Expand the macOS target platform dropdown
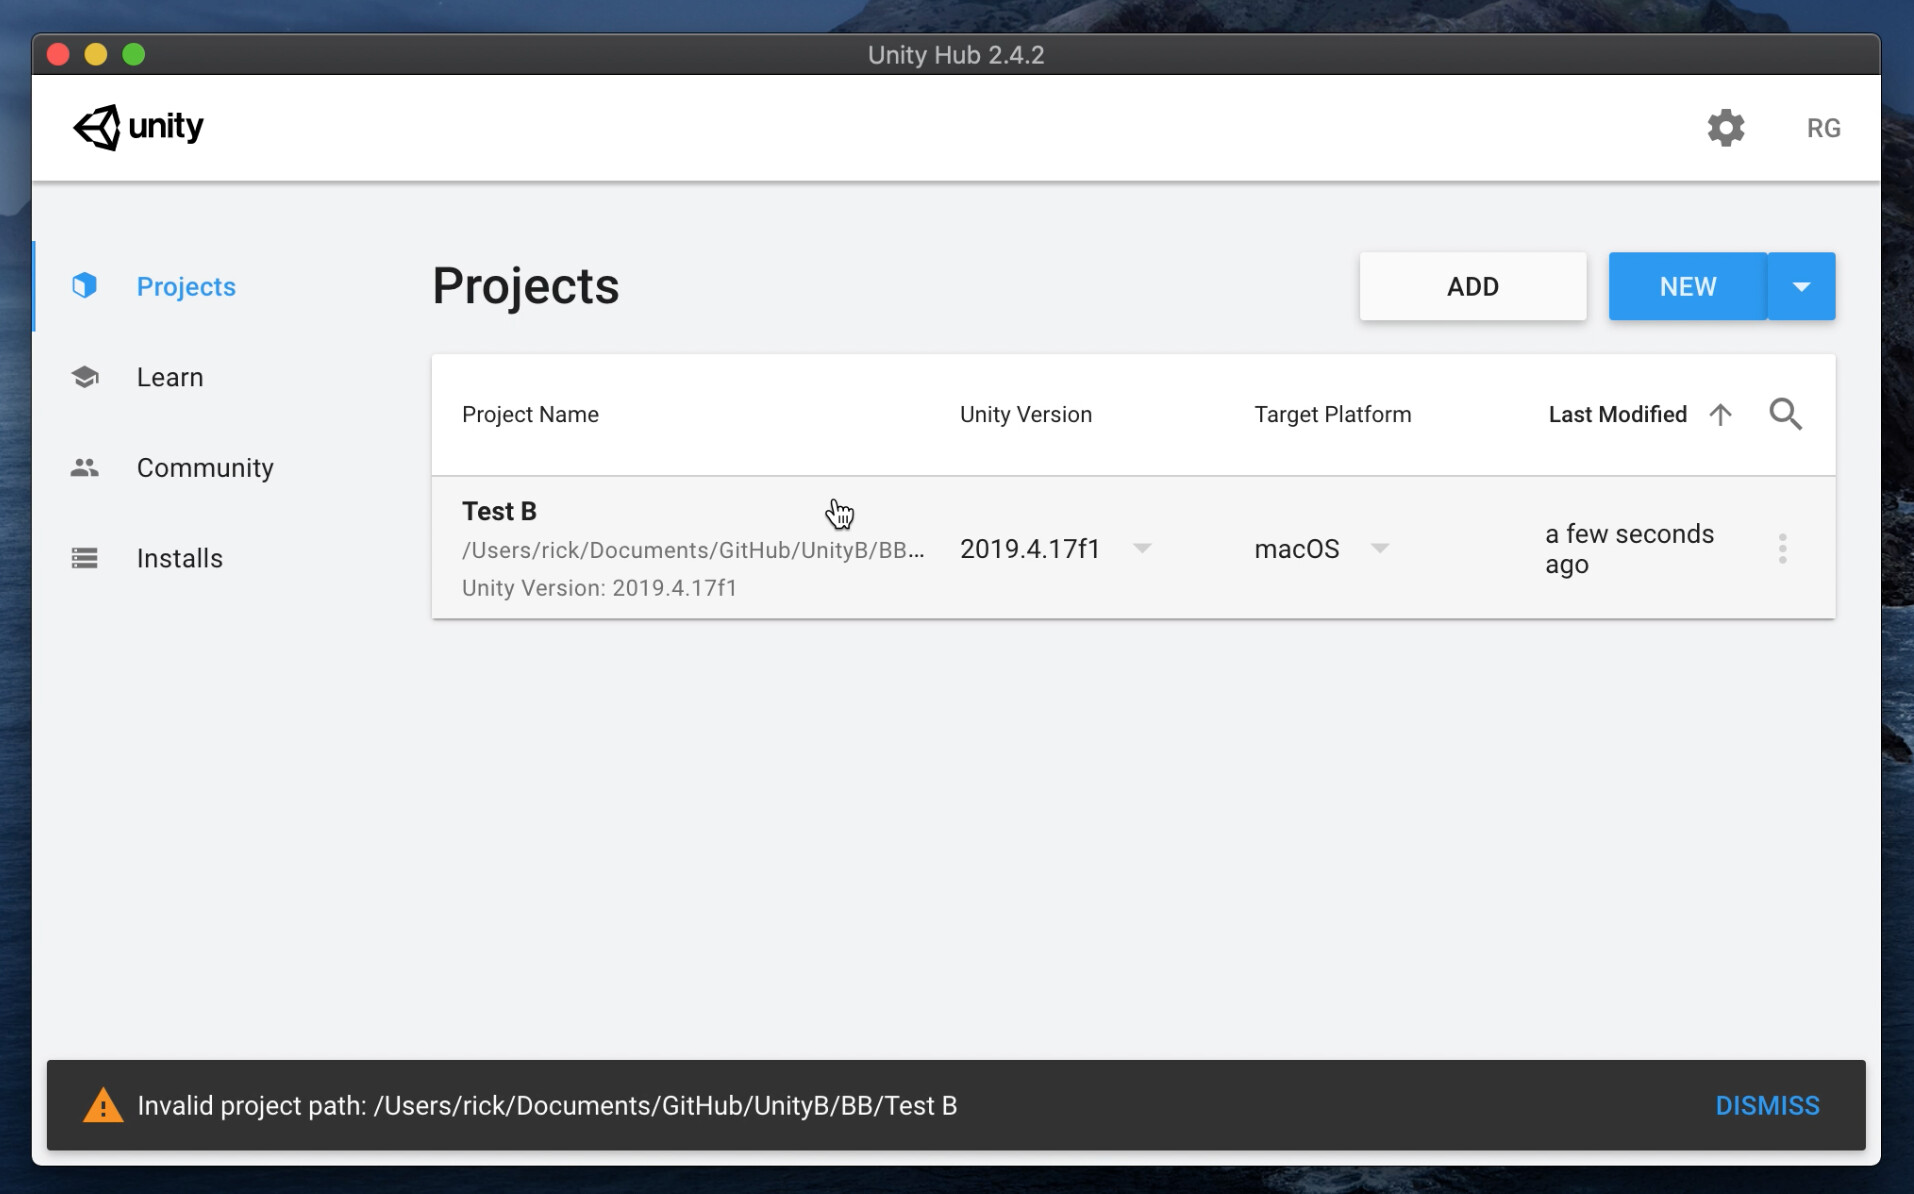This screenshot has height=1194, width=1914. click(1380, 548)
